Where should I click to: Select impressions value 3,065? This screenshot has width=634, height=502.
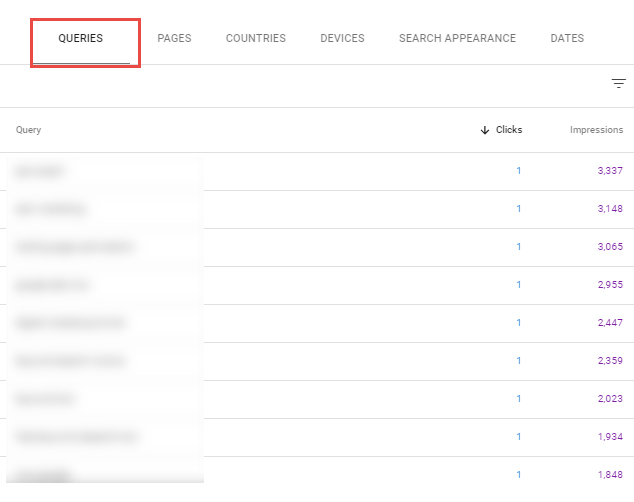click(610, 247)
